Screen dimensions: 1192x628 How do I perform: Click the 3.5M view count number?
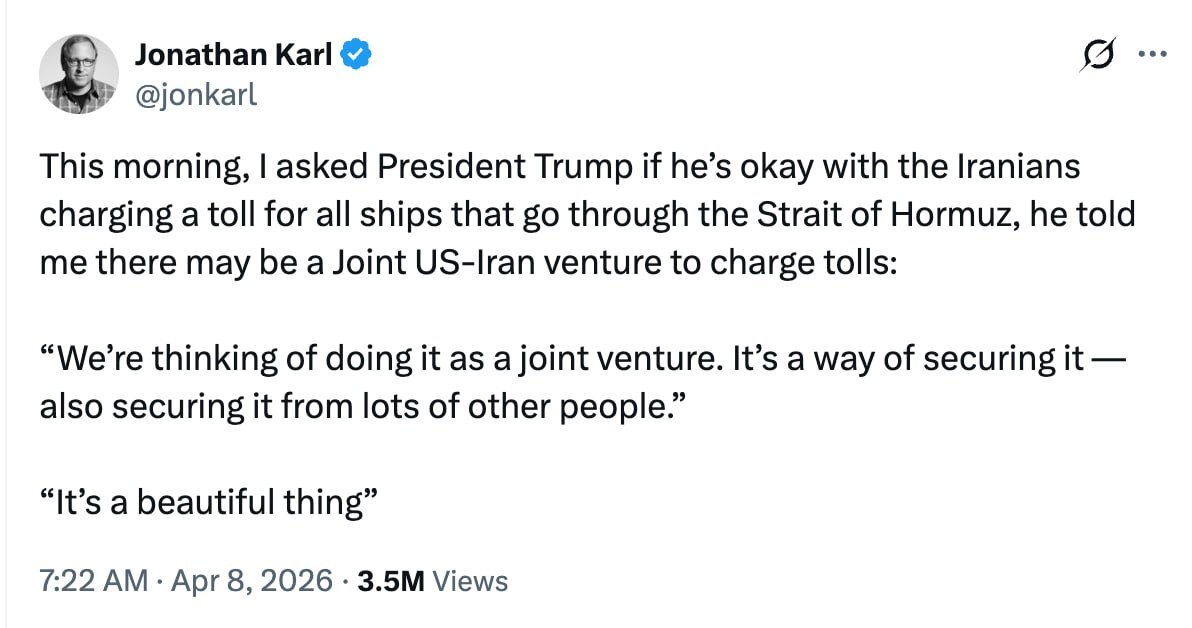[x=389, y=581]
